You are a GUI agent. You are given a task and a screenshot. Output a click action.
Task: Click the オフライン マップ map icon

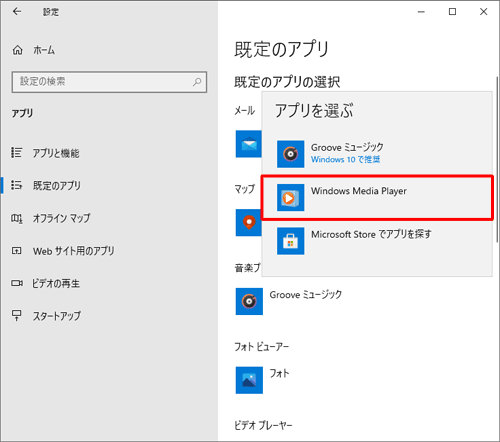click(x=17, y=218)
